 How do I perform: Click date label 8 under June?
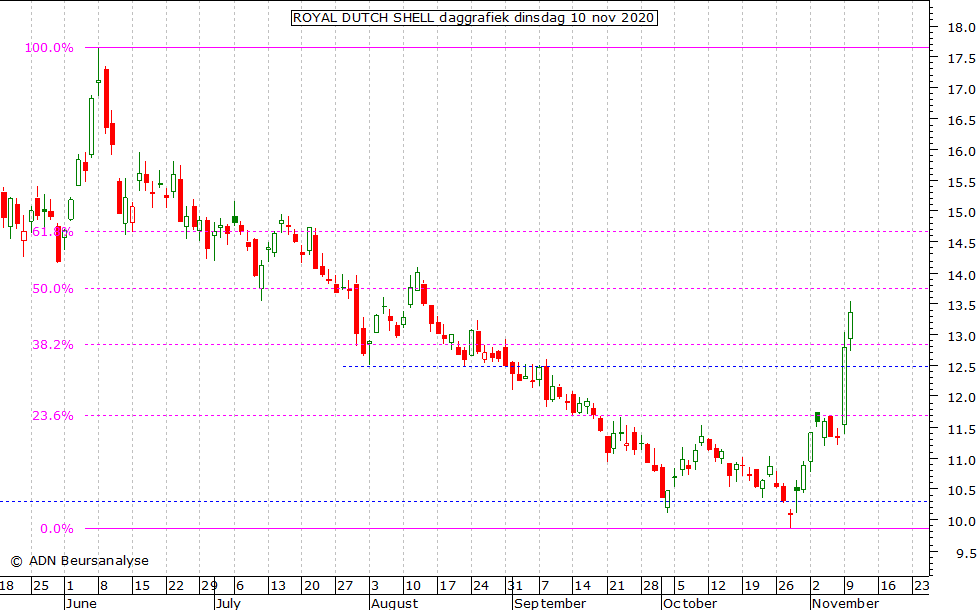pyautogui.click(x=104, y=586)
